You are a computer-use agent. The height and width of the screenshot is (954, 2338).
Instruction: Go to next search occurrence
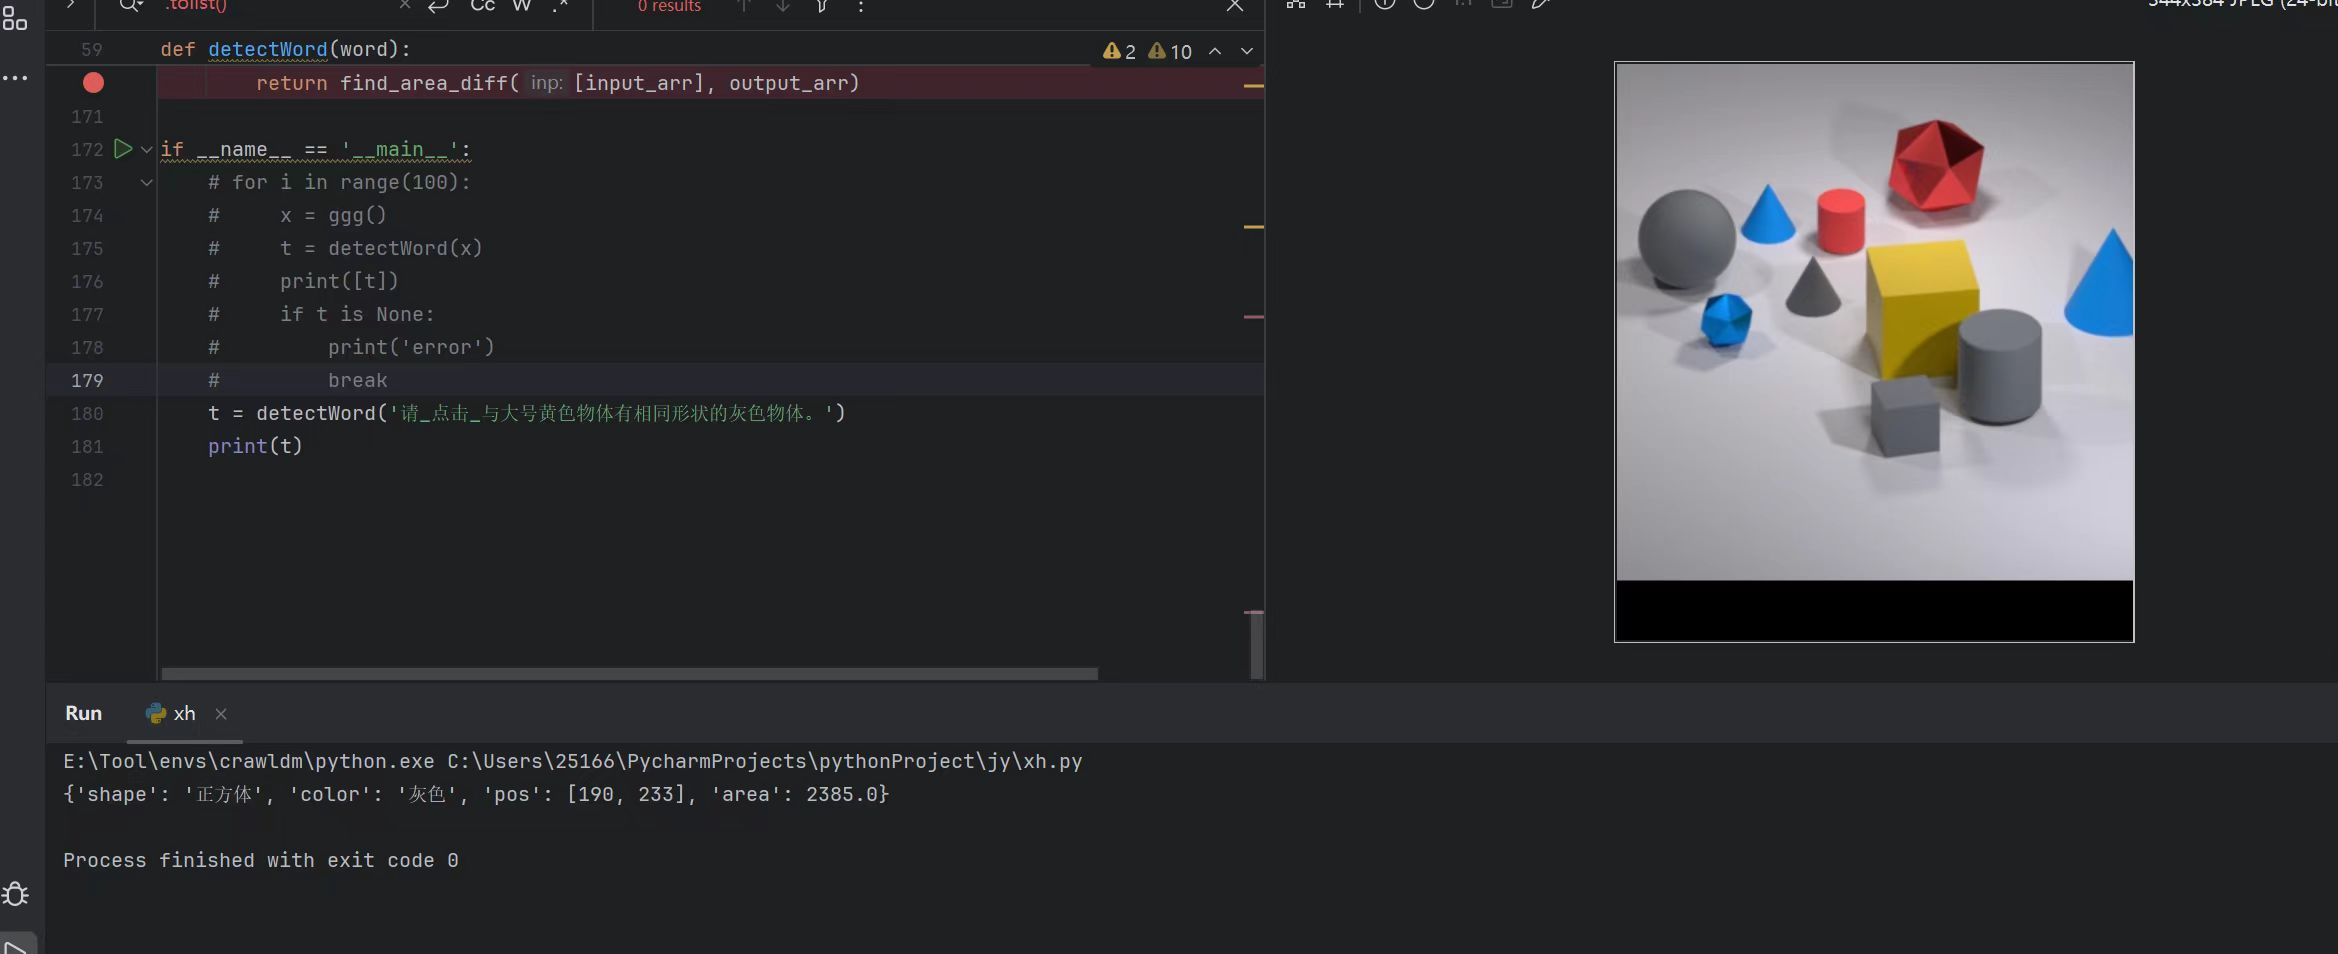click(x=783, y=6)
